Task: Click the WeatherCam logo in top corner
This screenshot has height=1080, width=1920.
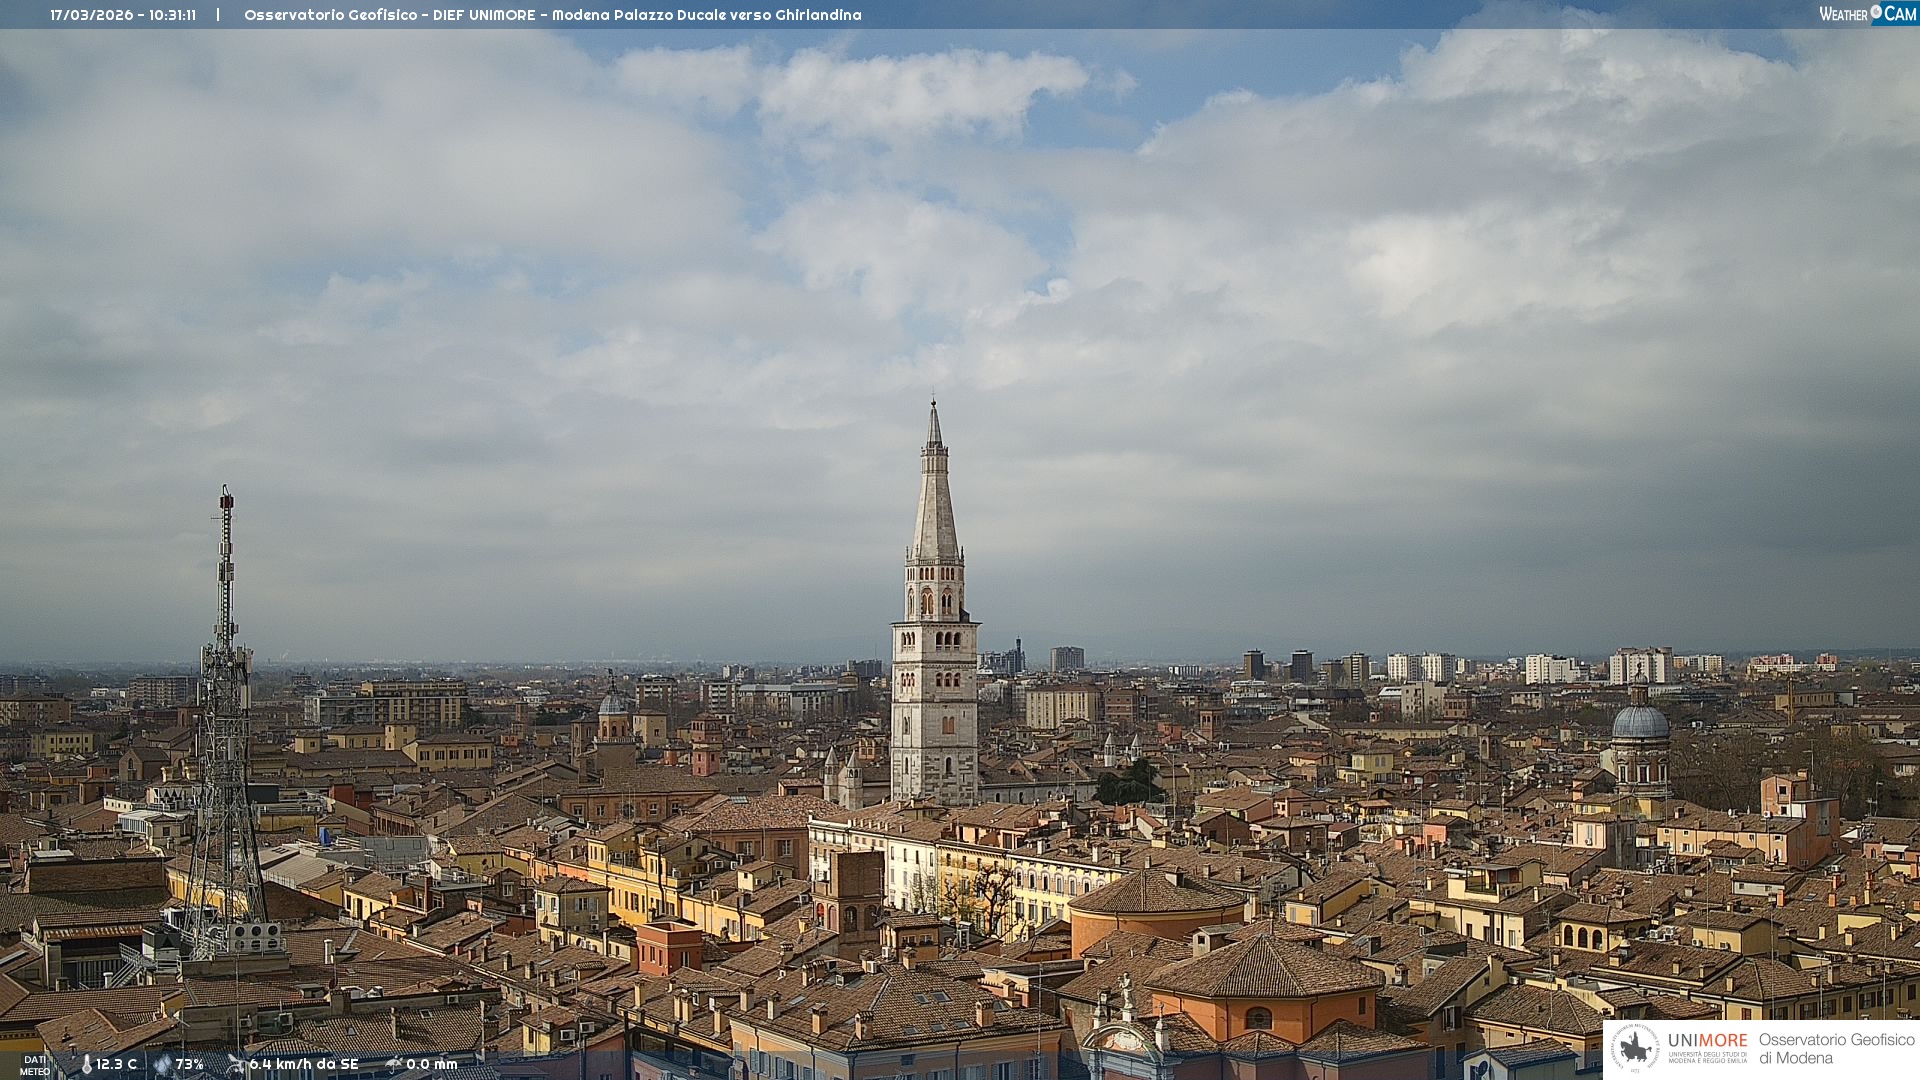Action: click(x=1867, y=13)
